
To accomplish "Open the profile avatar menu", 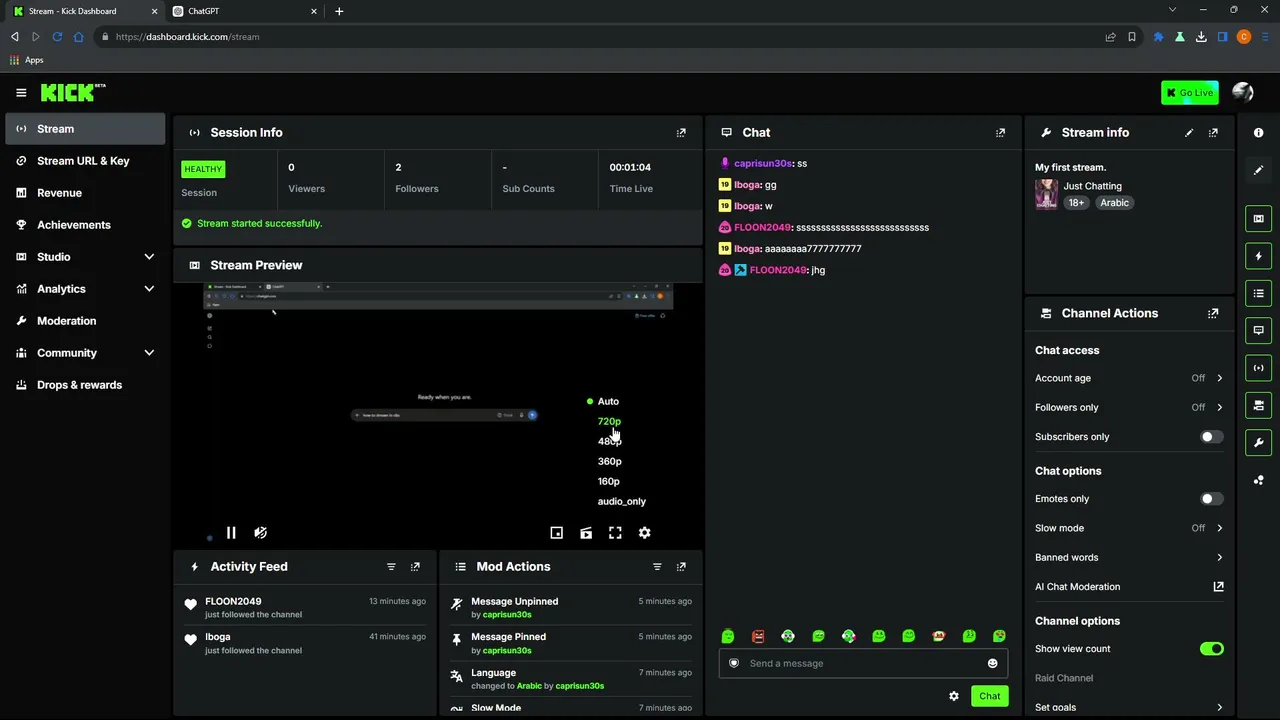I will [x=1243, y=93].
